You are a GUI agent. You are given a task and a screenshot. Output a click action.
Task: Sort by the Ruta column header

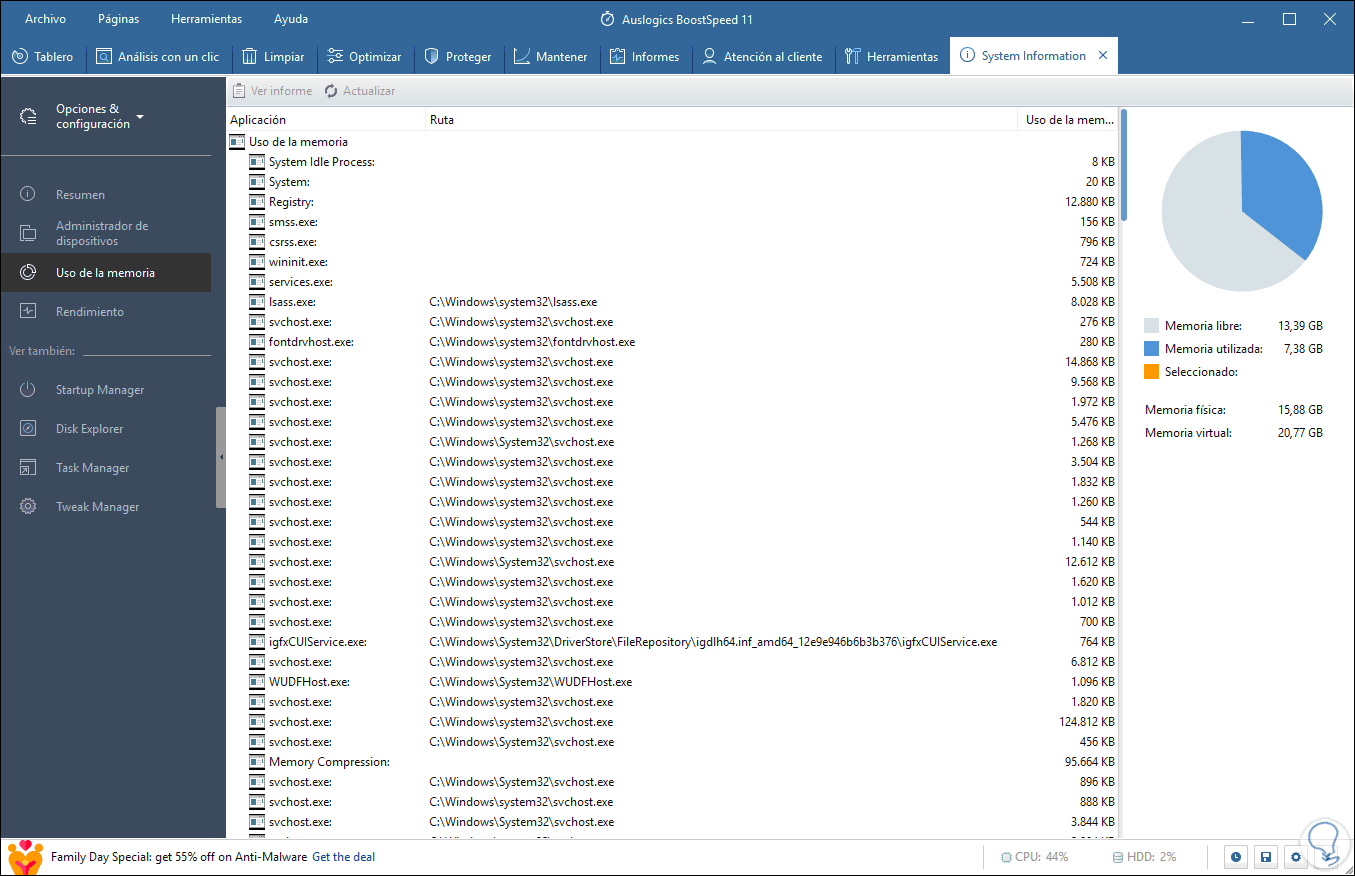pyautogui.click(x=721, y=120)
